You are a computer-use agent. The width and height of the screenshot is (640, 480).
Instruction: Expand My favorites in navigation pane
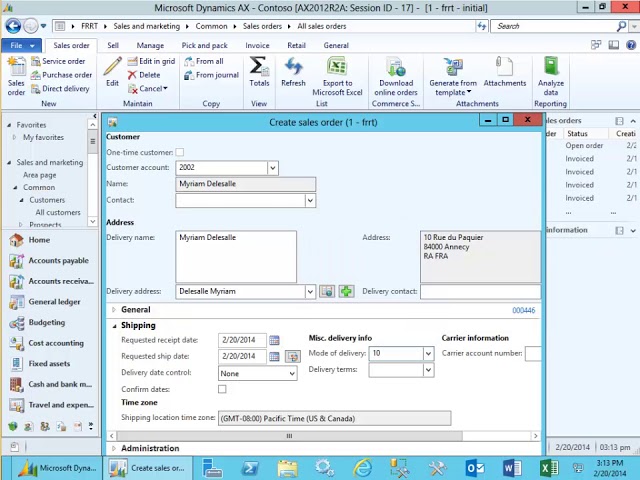(15, 138)
